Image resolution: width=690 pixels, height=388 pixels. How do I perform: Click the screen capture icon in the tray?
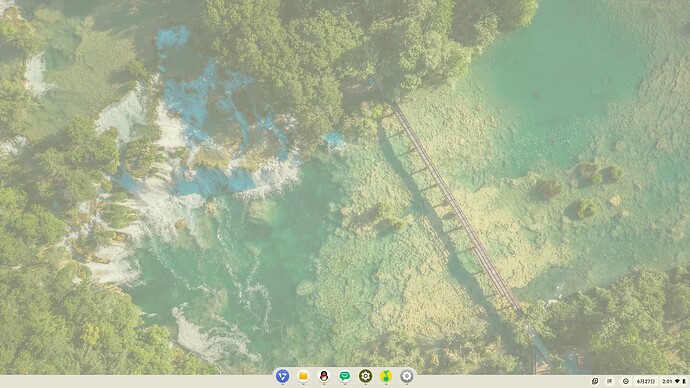click(x=595, y=381)
